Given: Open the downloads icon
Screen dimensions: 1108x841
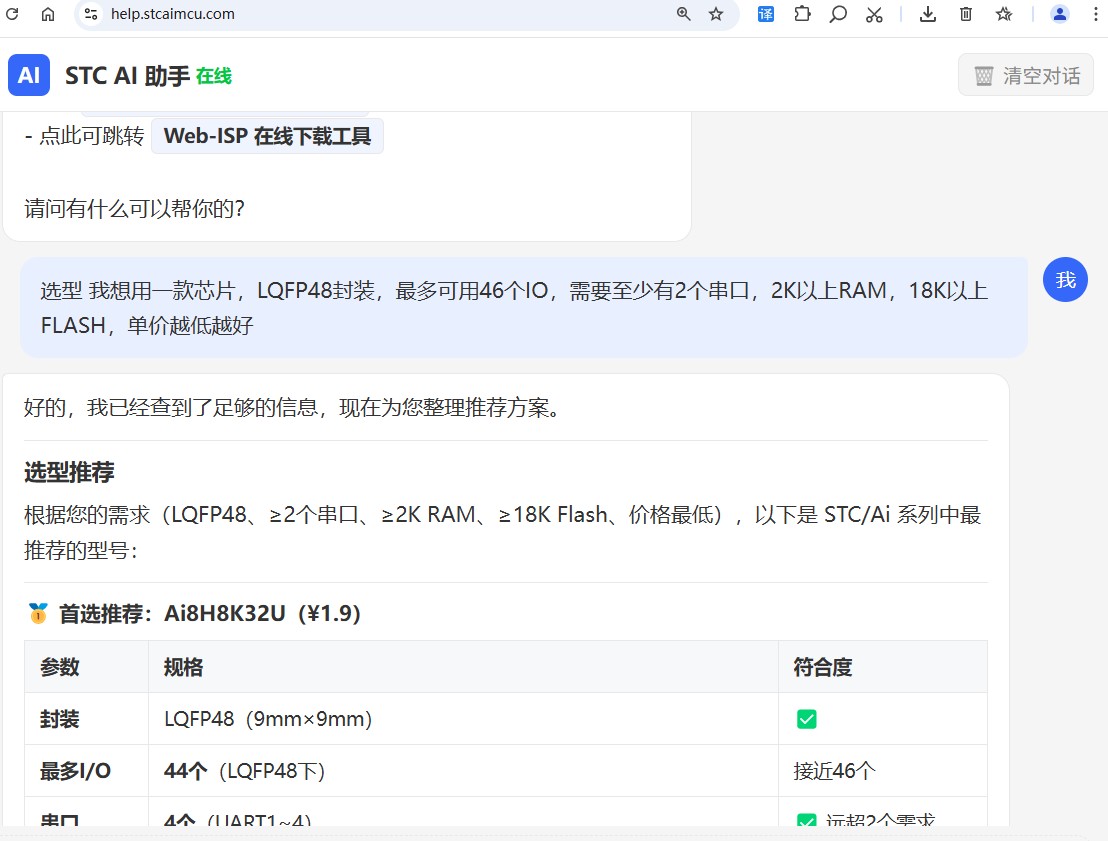Looking at the screenshot, I should click(928, 14).
